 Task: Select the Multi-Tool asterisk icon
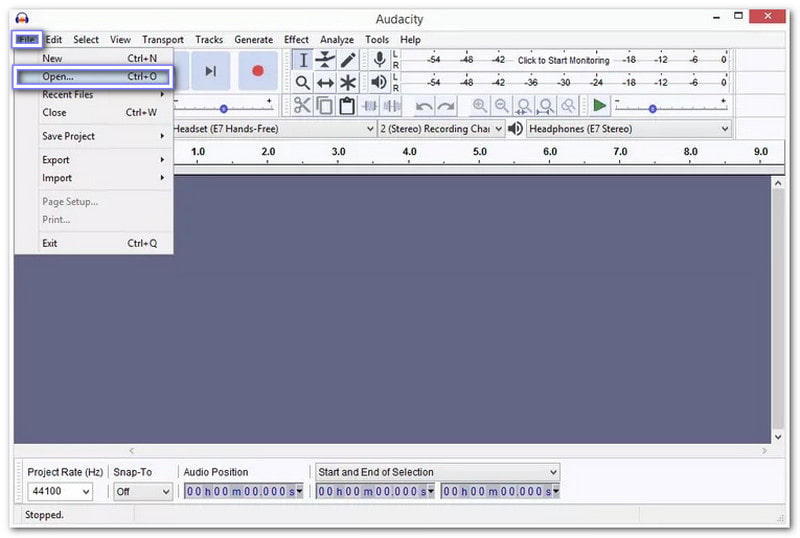click(347, 83)
